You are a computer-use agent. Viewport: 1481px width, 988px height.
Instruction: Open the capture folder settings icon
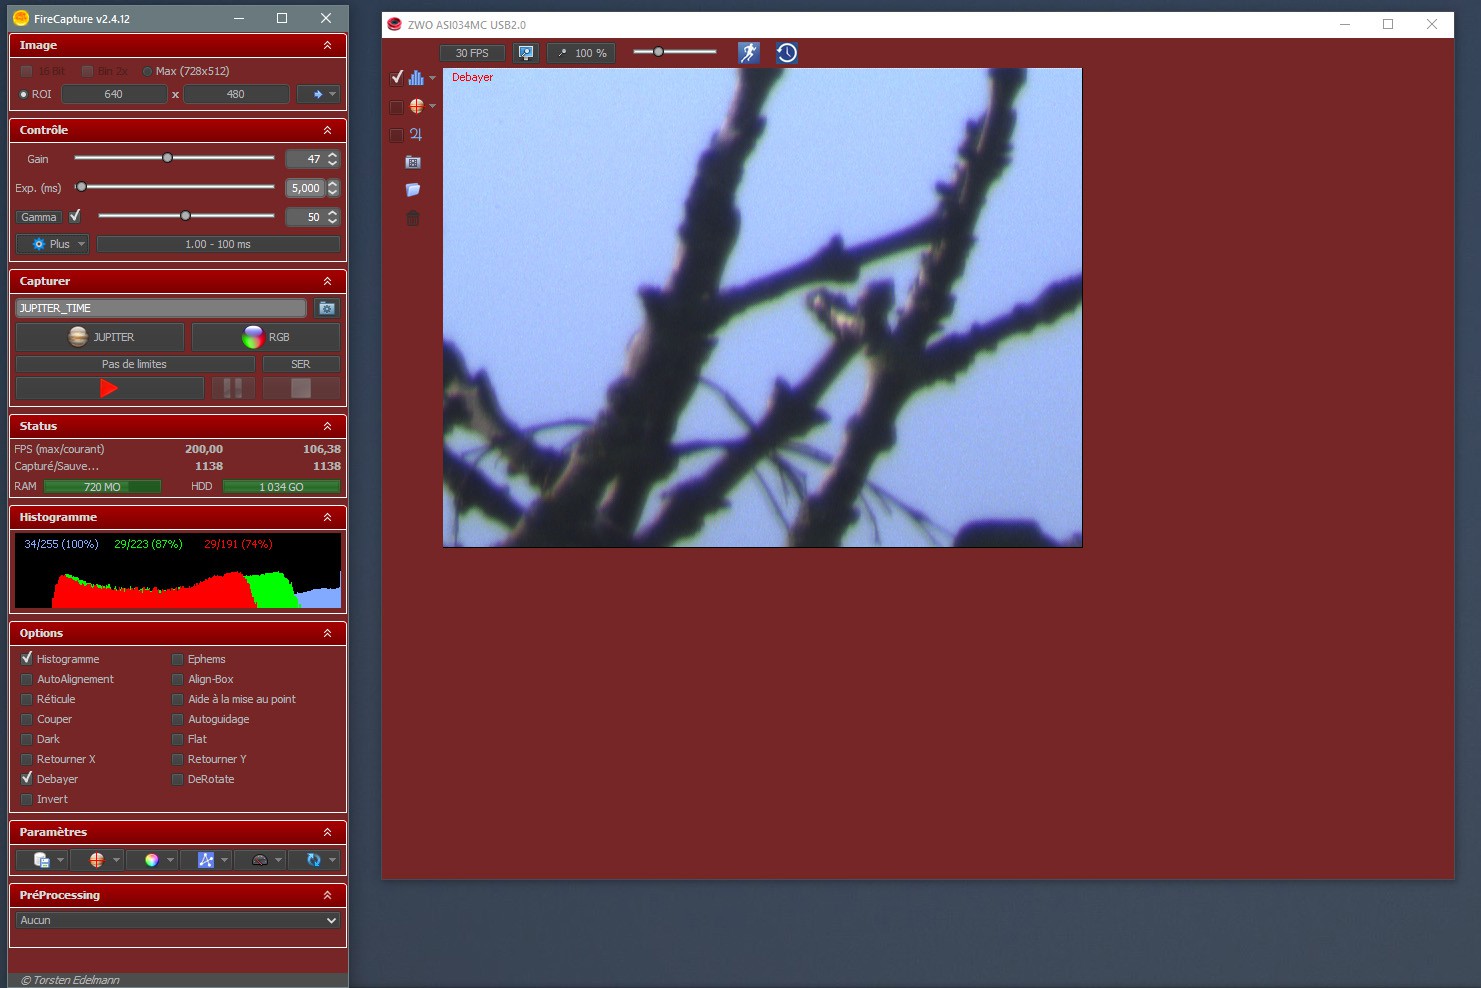click(x=327, y=308)
